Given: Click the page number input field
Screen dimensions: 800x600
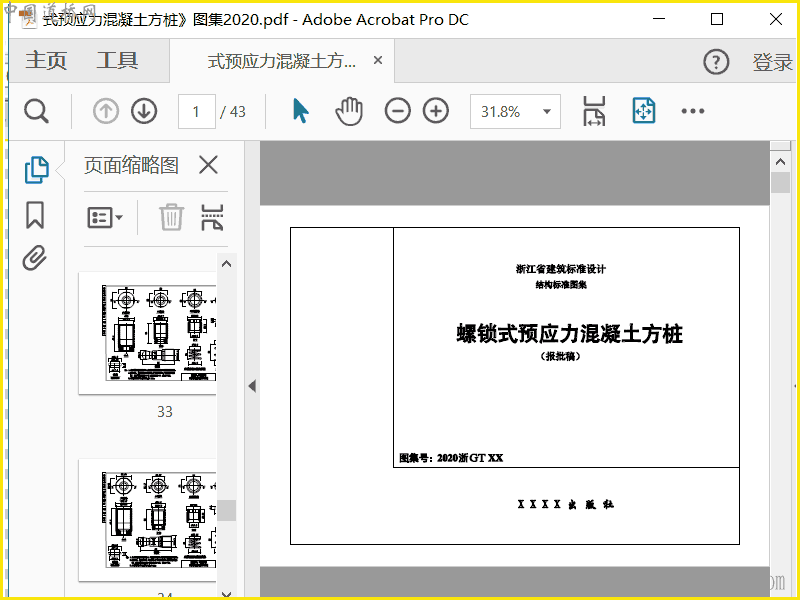Looking at the screenshot, I should pos(196,111).
